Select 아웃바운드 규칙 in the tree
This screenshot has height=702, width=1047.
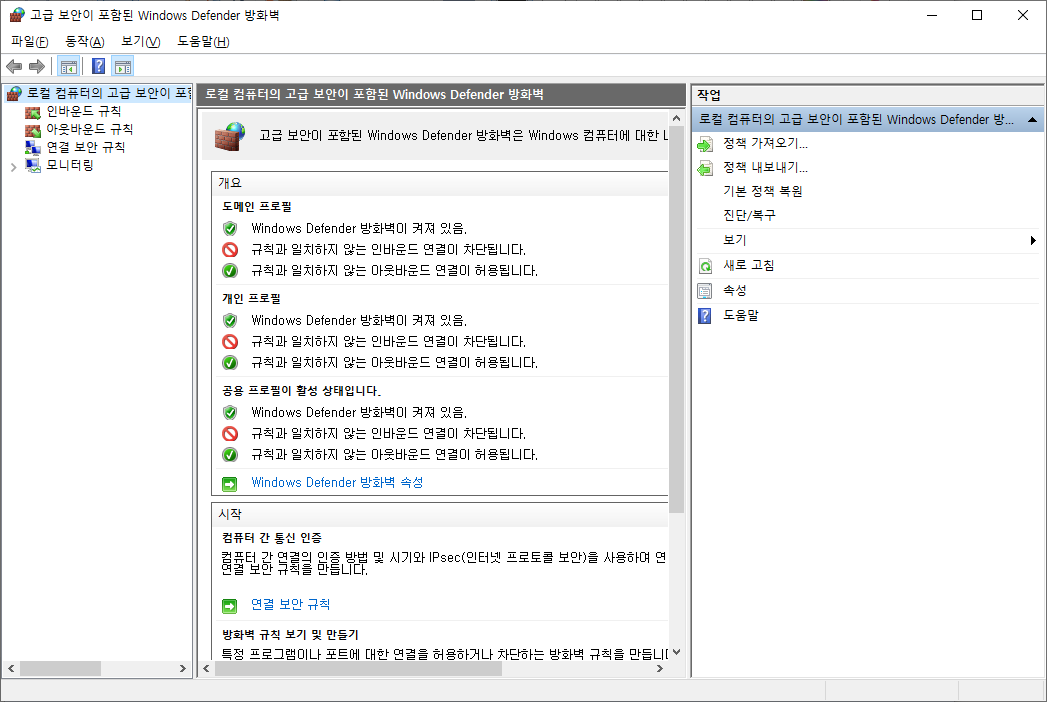[x=89, y=130]
